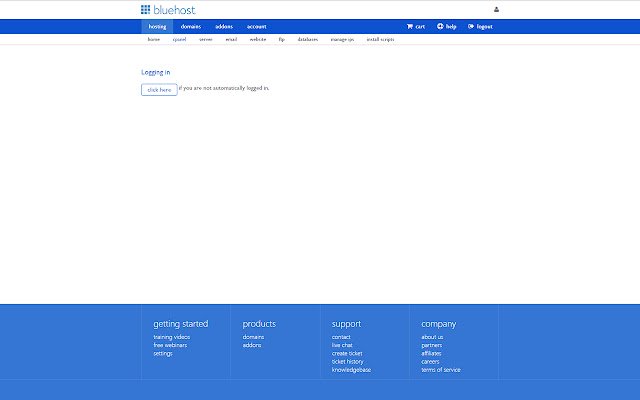This screenshot has width=640, height=400.
Task: Select the hosting tab
Action: [157, 27]
